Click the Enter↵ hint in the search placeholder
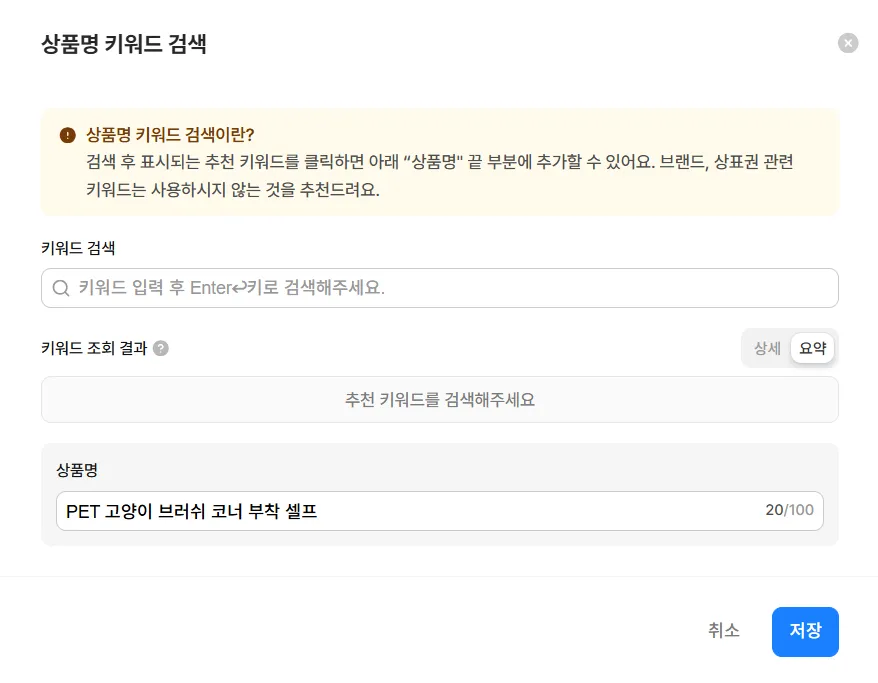The width and height of the screenshot is (878, 683). tap(218, 288)
